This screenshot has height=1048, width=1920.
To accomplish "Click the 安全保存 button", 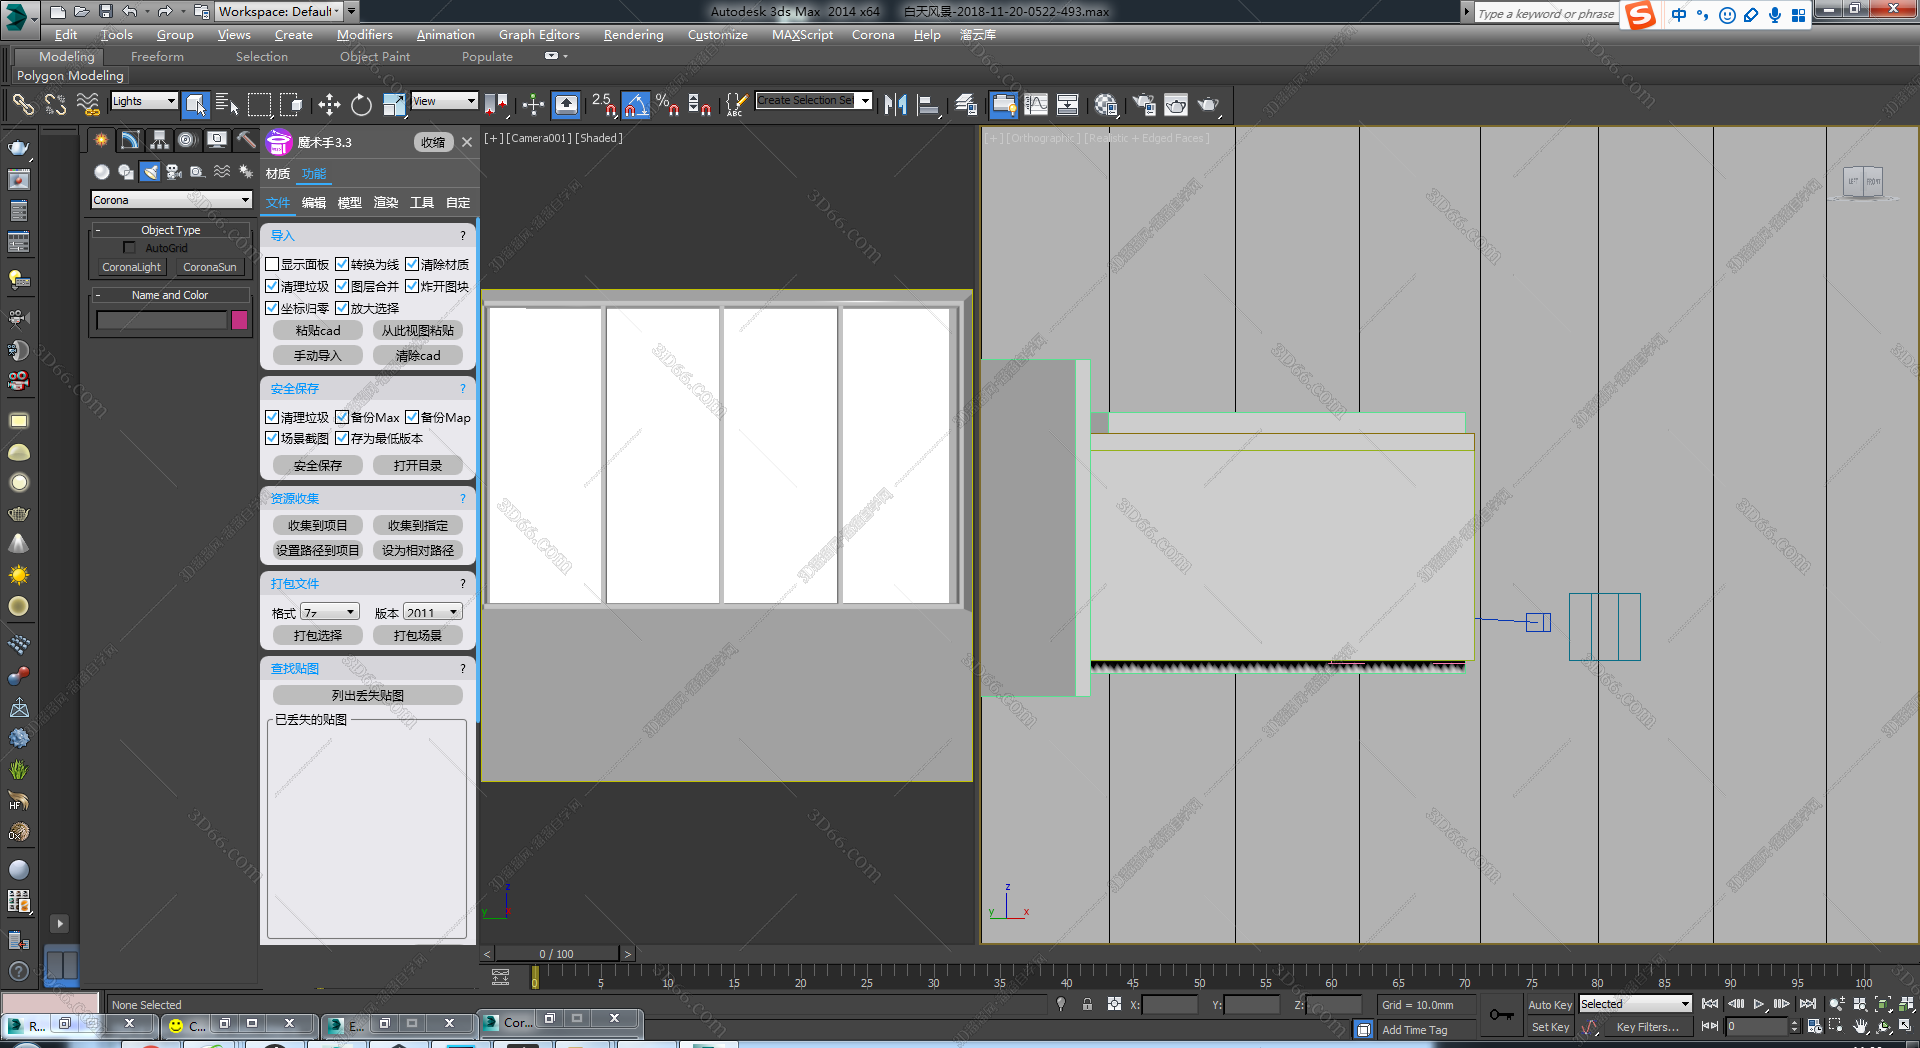I will 318,465.
